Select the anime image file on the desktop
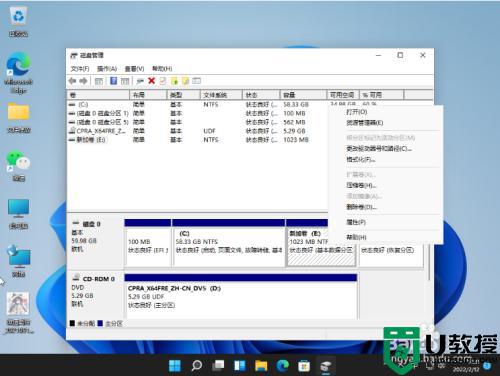The height and width of the screenshot is (376, 500). [x=19, y=313]
